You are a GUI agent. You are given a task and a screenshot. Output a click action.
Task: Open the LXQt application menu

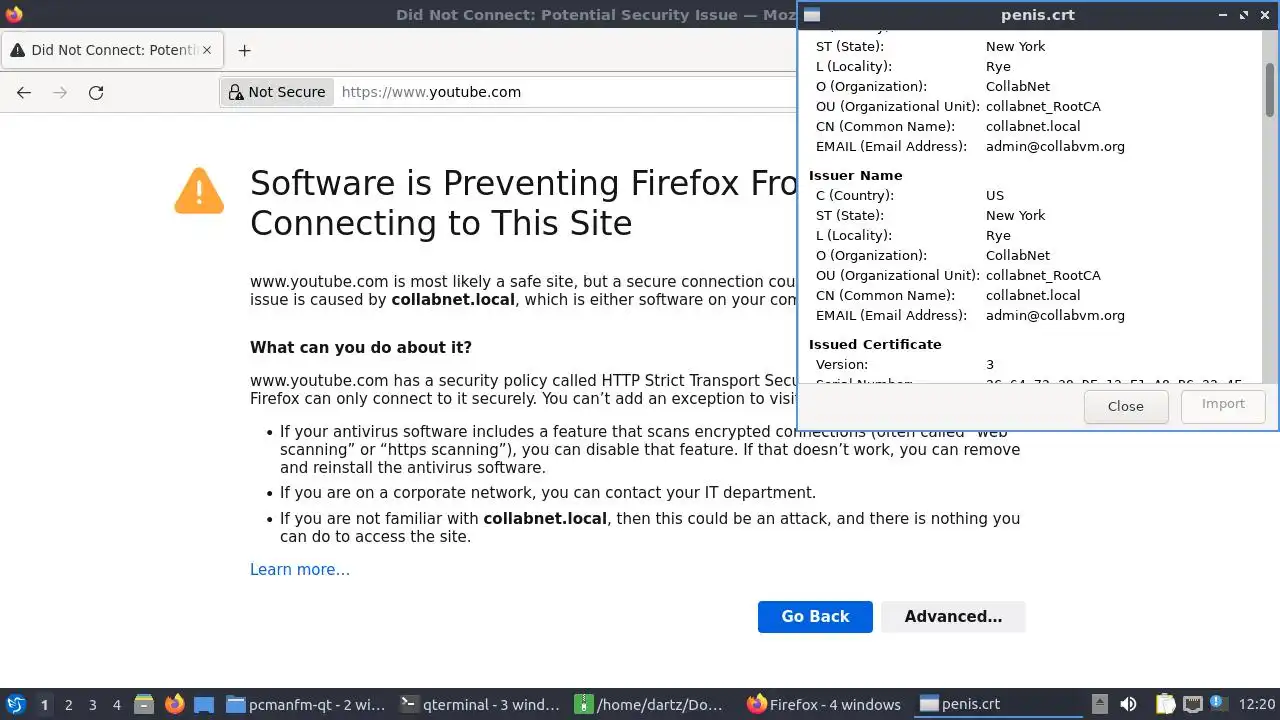[15, 704]
